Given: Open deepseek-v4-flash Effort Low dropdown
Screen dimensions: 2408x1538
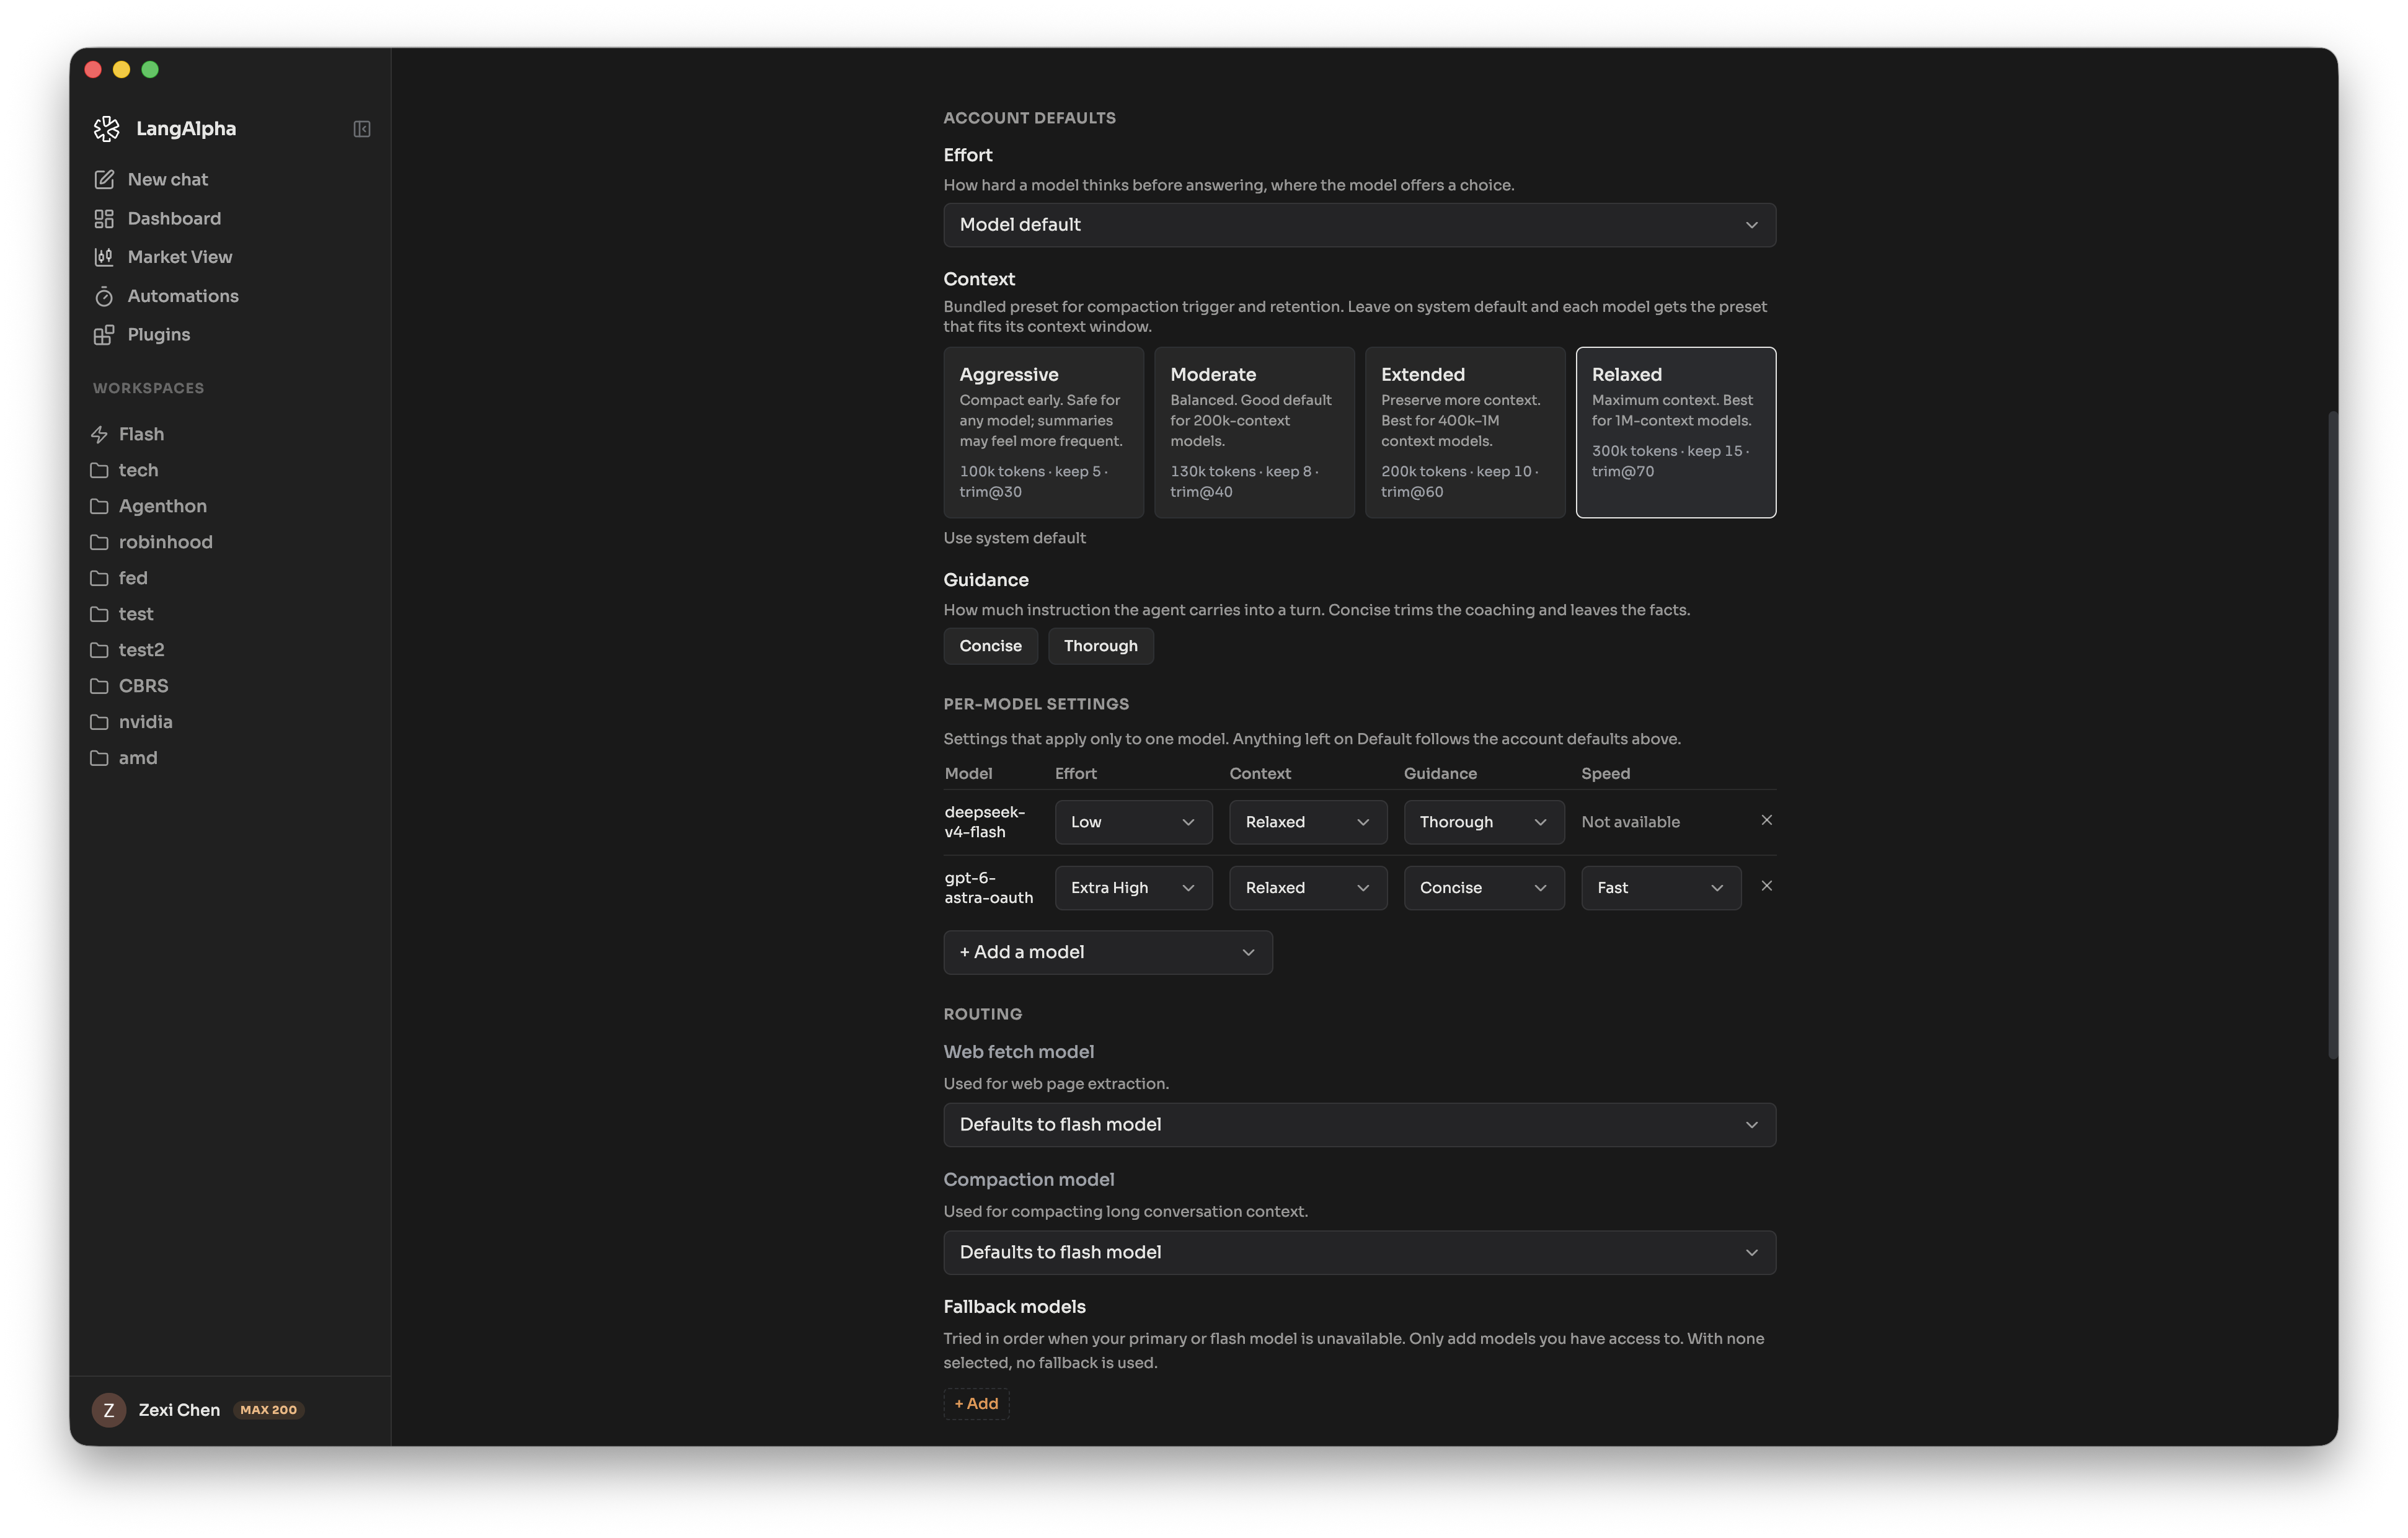Looking at the screenshot, I should point(1133,822).
